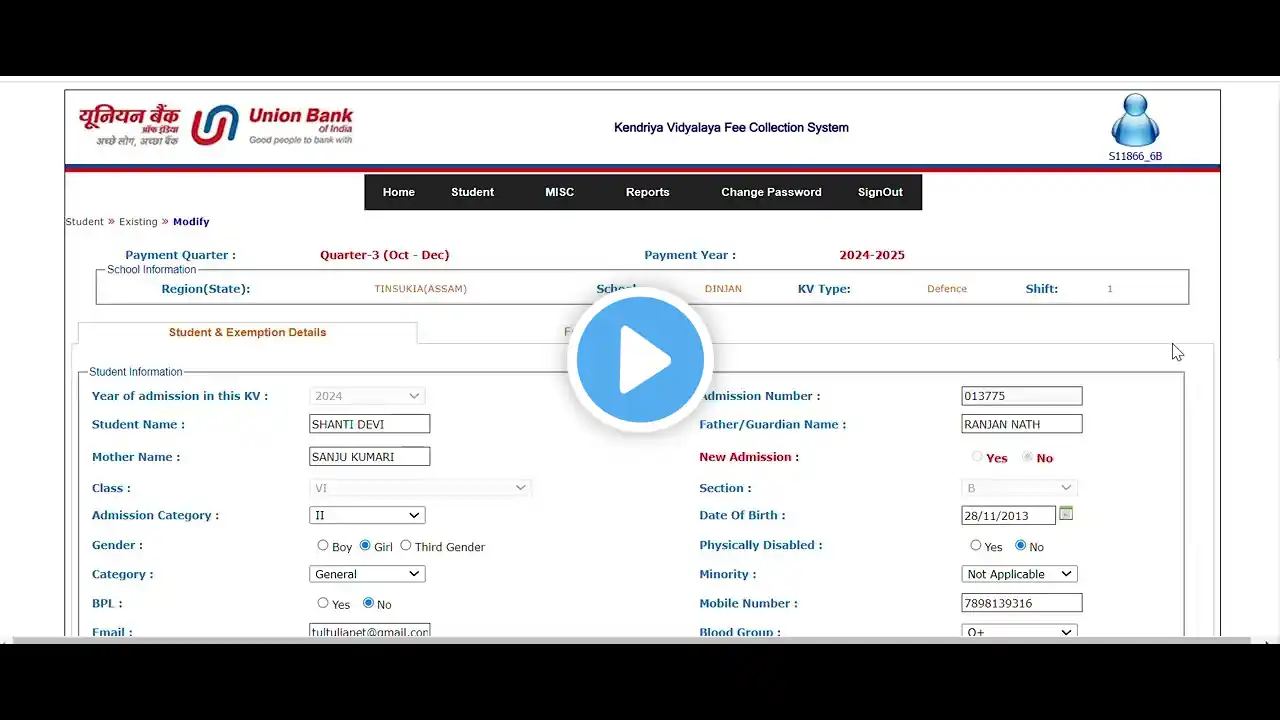The height and width of the screenshot is (720, 1280).
Task: Open Year of admission dropdown
Action: coord(367,396)
